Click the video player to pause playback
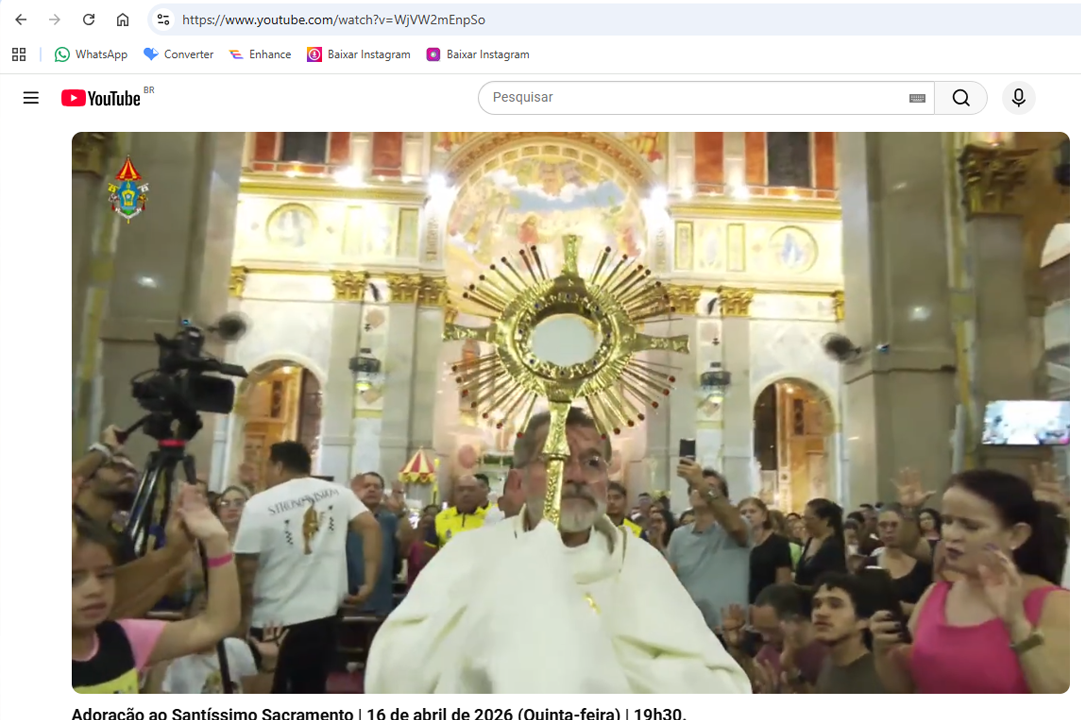Viewport: 1081px width, 720px height. (570, 412)
